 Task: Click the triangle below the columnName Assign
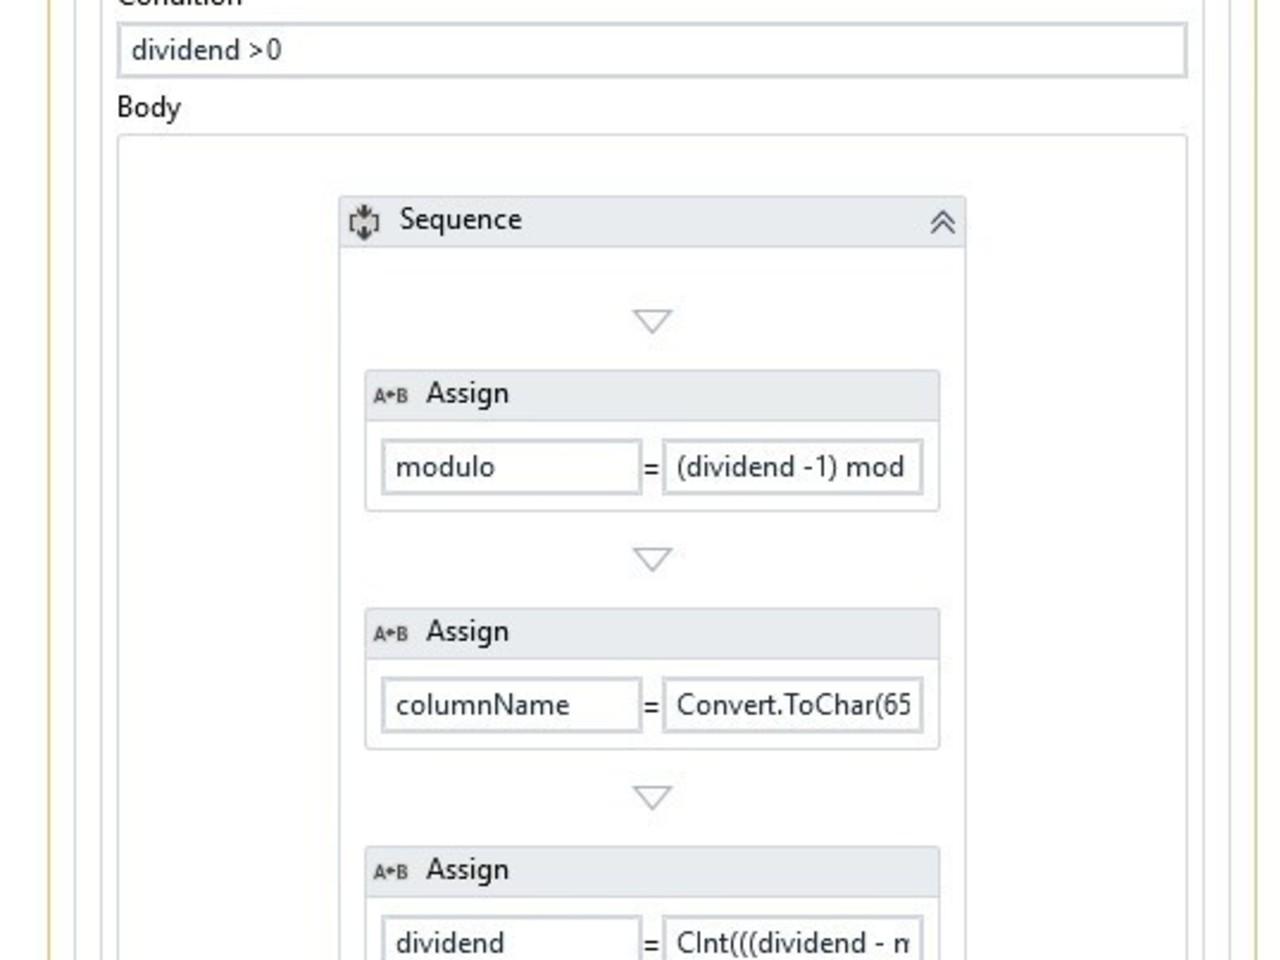(x=652, y=797)
